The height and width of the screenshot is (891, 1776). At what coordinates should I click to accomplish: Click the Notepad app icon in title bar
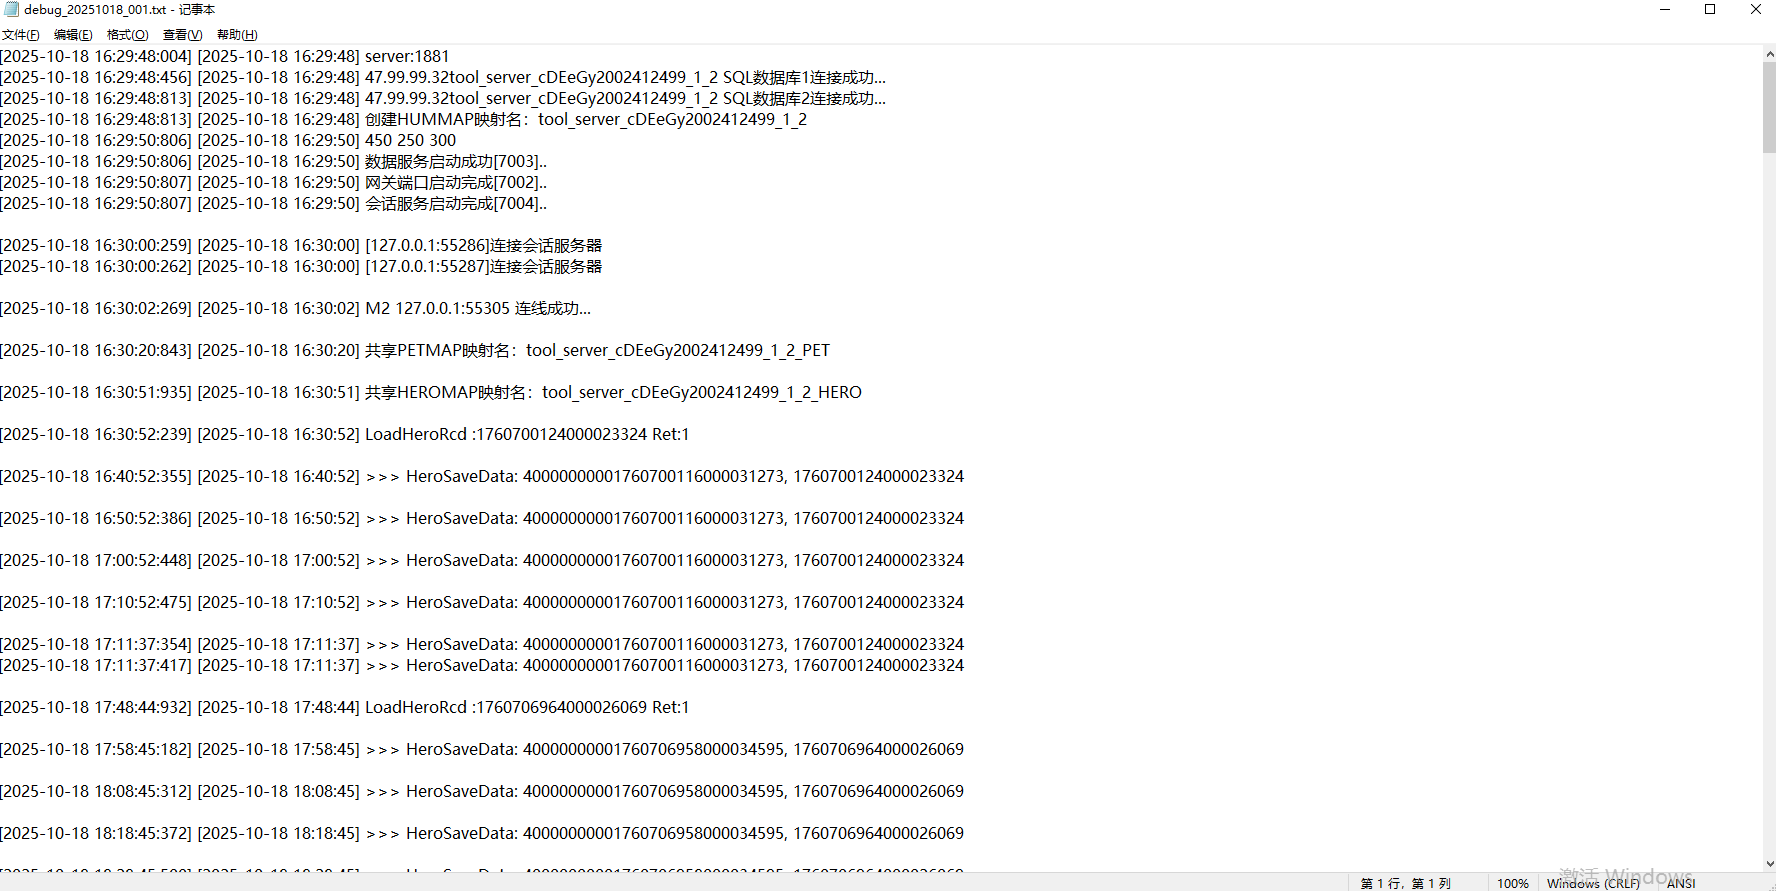tap(11, 9)
